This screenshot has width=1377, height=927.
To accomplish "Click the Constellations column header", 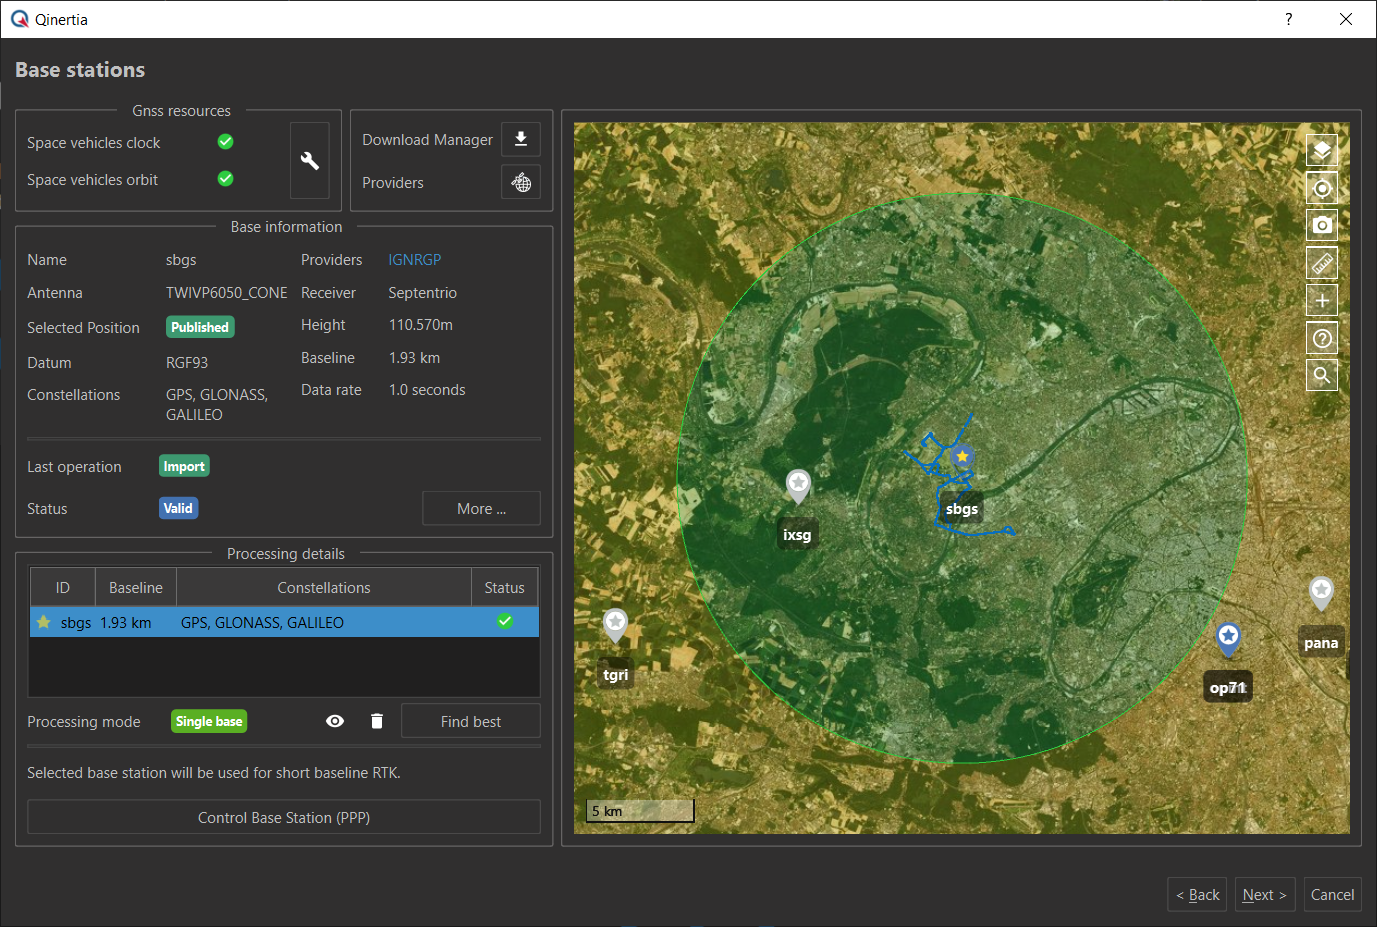I will (x=323, y=588).
